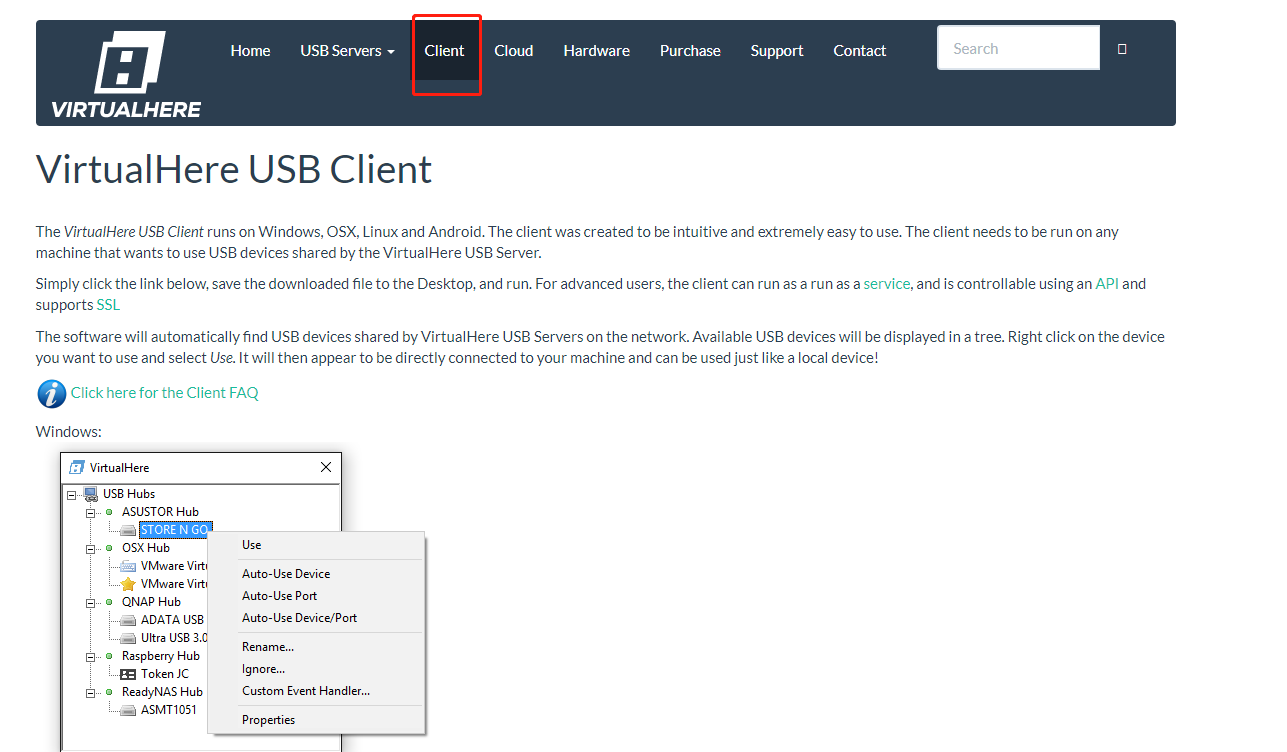Select the highlighted STORE N GO device
This screenshot has height=752, width=1287.
tap(175, 530)
